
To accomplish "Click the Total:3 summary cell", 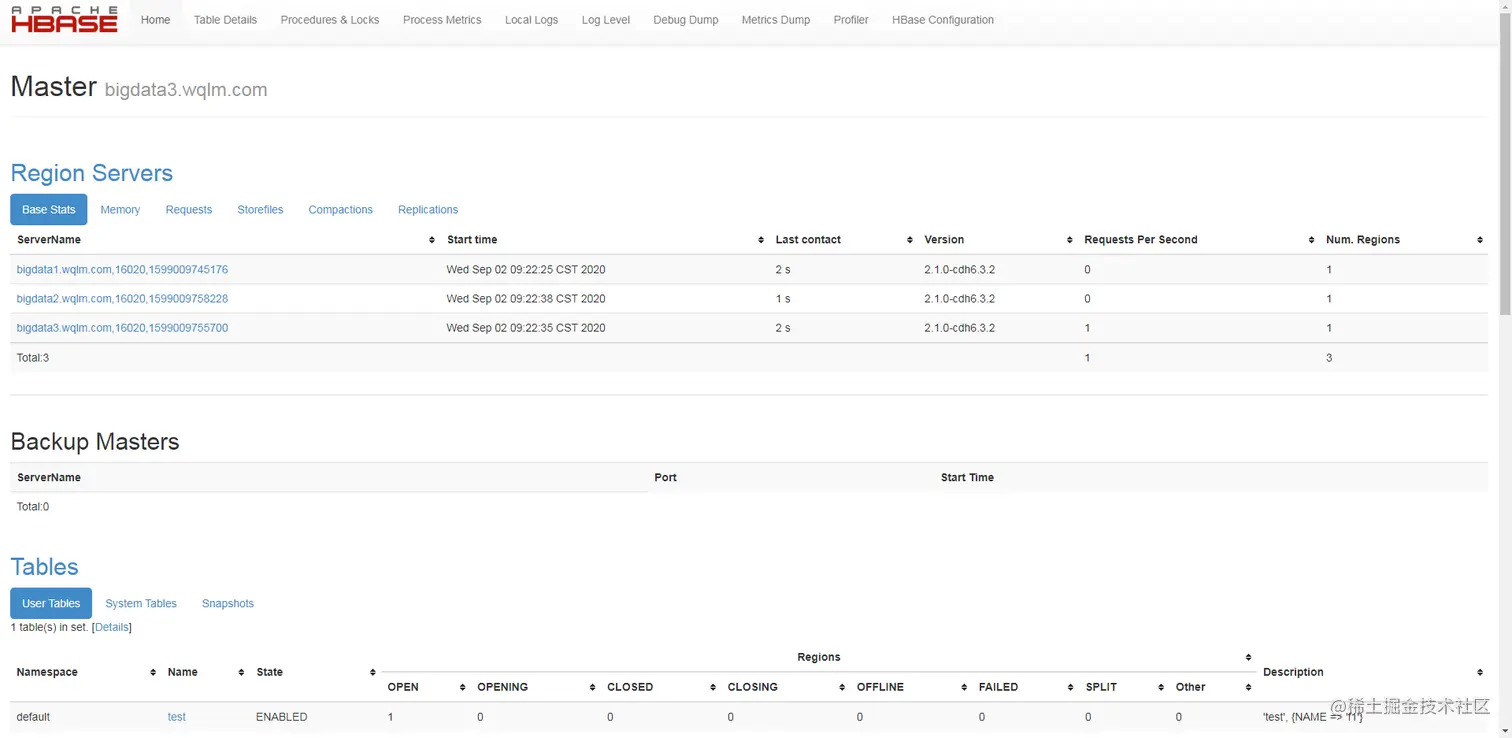I will pyautogui.click(x=33, y=358).
